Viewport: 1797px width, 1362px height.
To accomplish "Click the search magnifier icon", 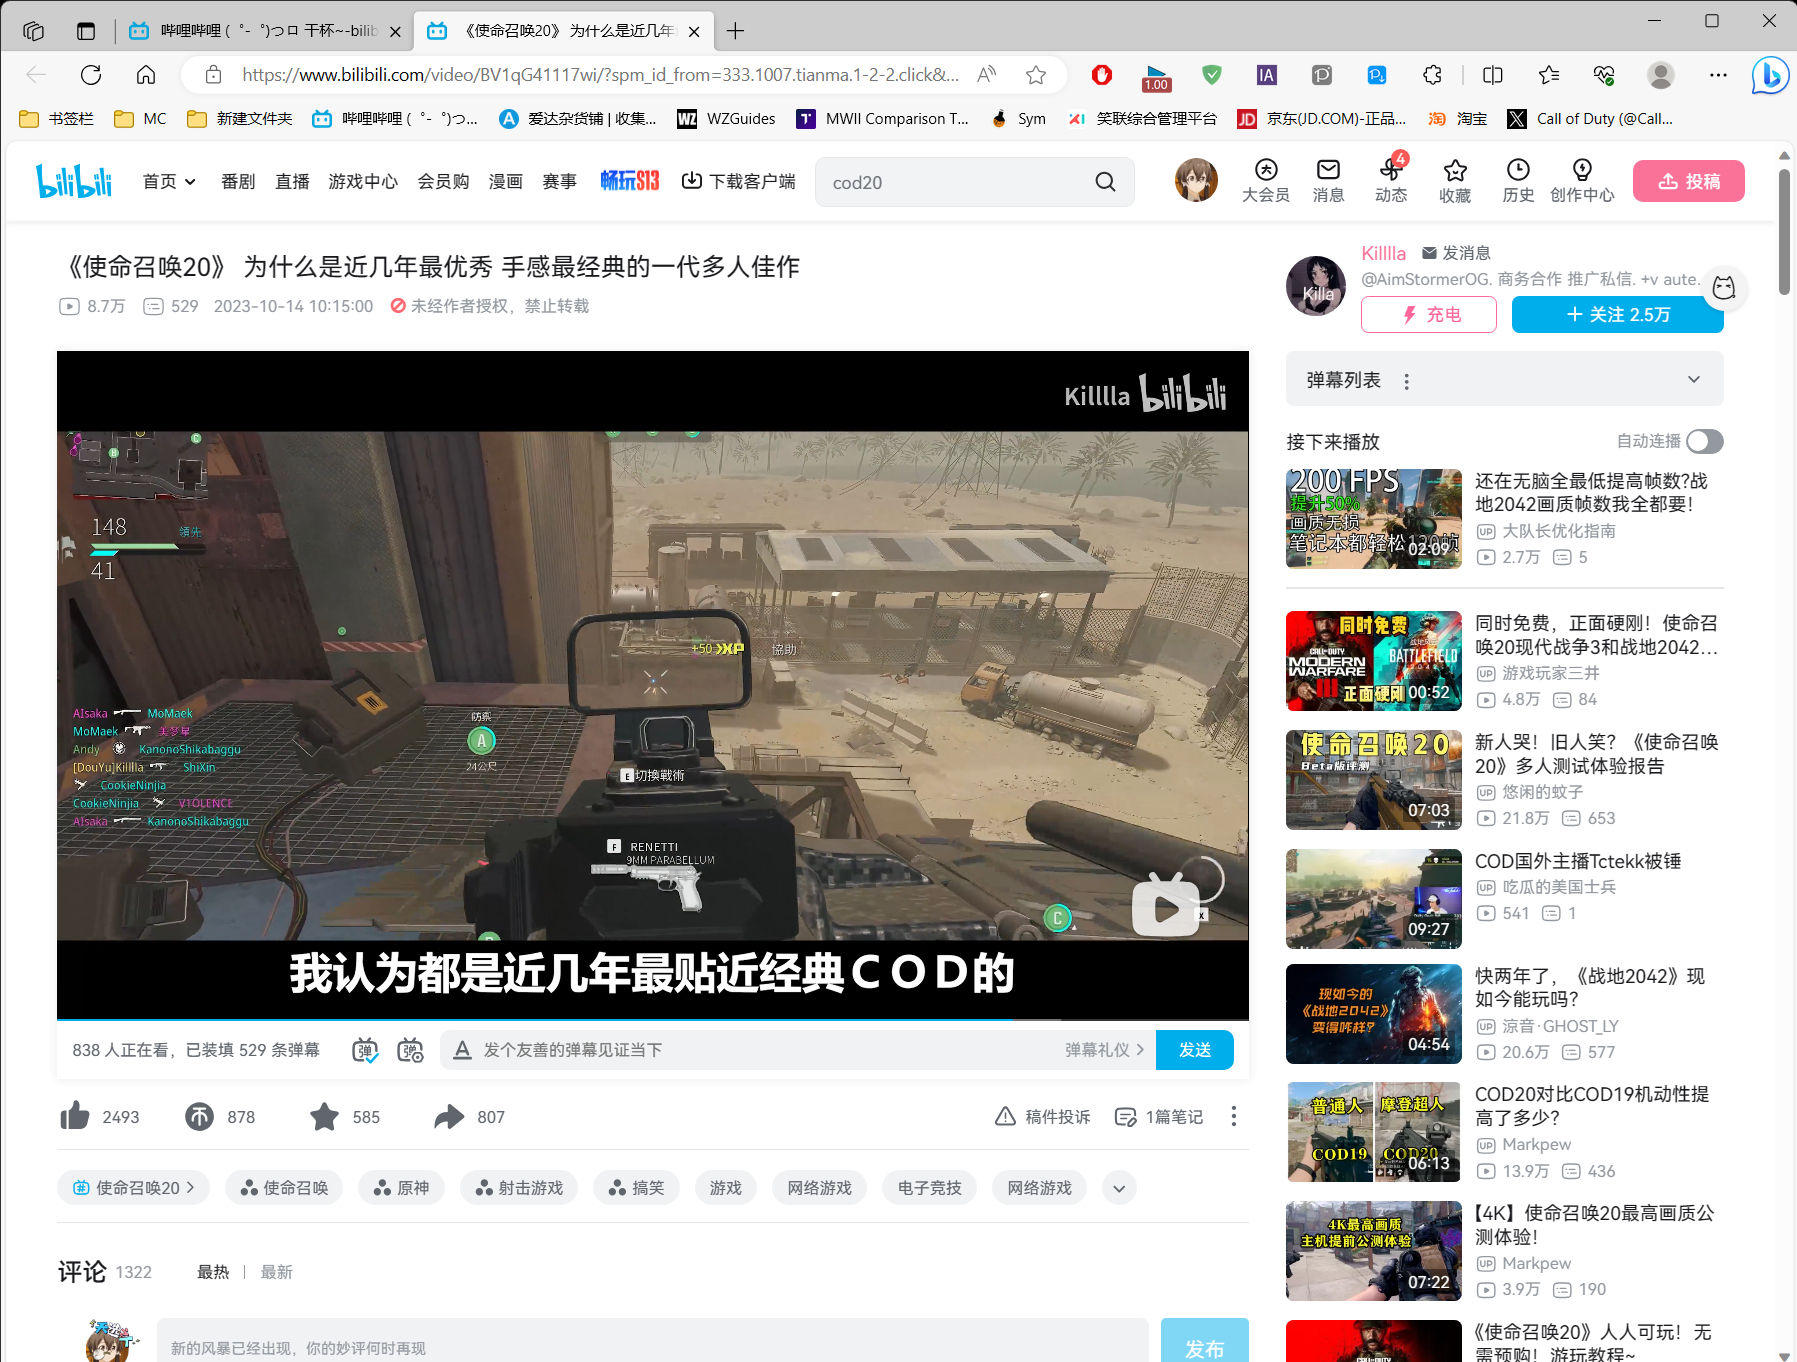I will (x=1105, y=182).
